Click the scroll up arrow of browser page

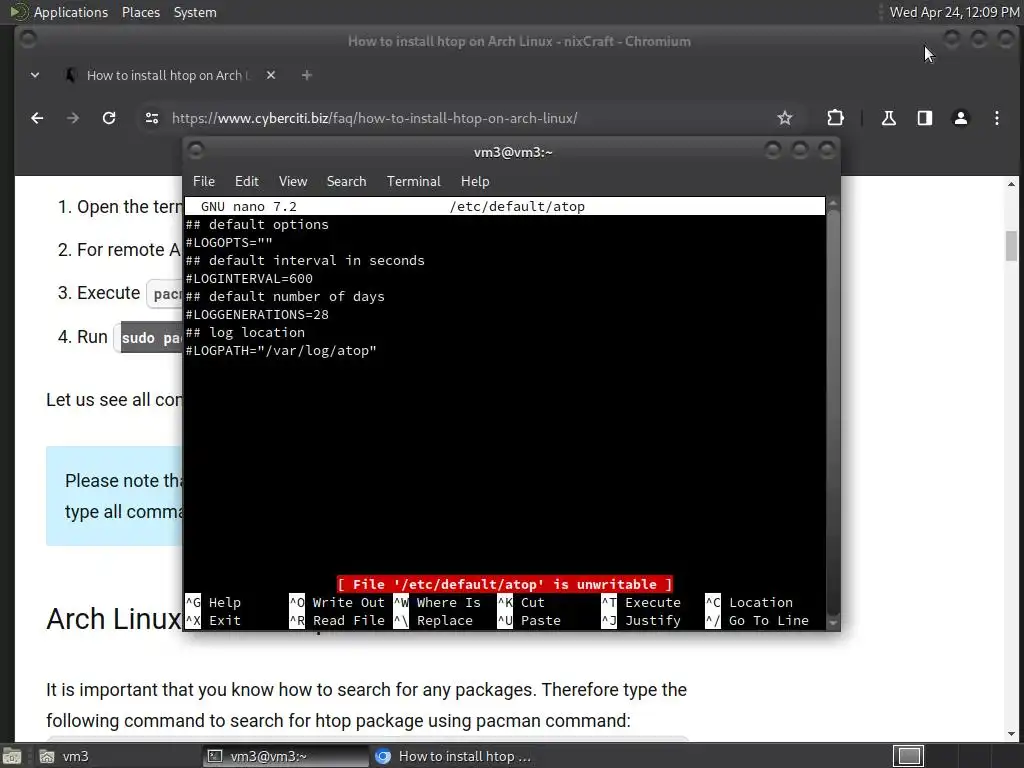coord(1011,184)
